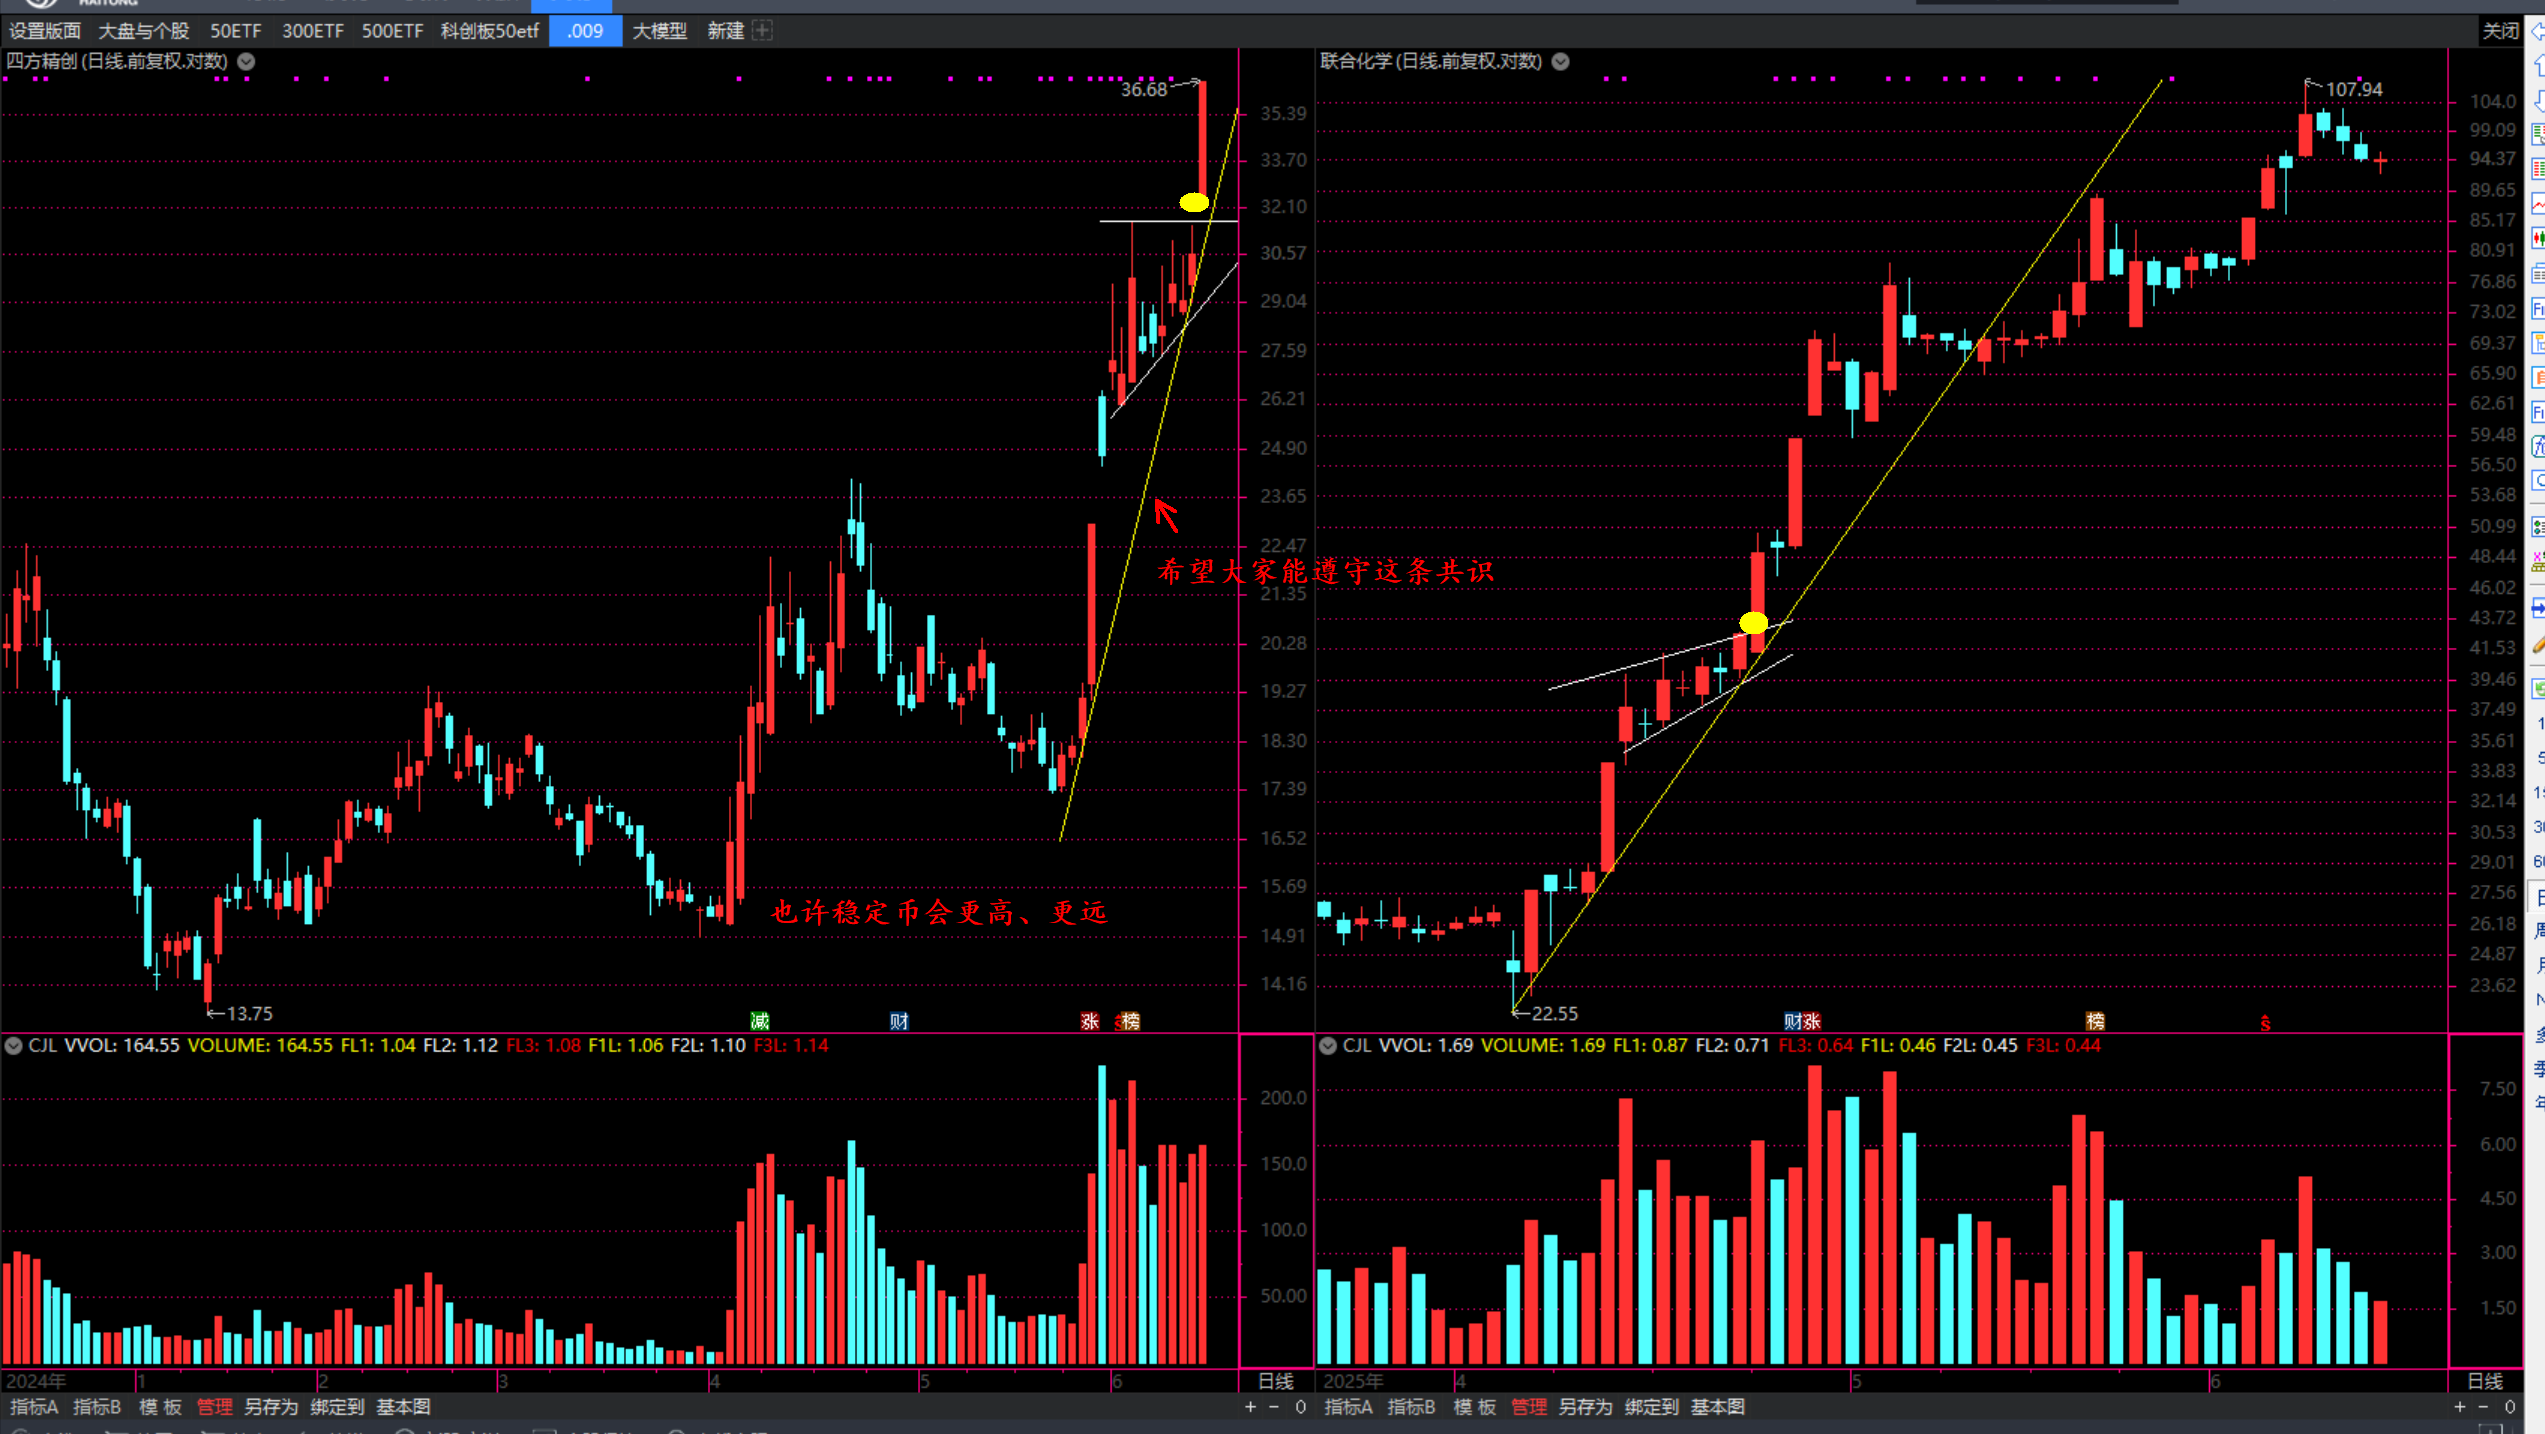This screenshot has height=1434, width=2545.
Task: Expand the 四方精创 chart title dropdown
Action: click(246, 62)
